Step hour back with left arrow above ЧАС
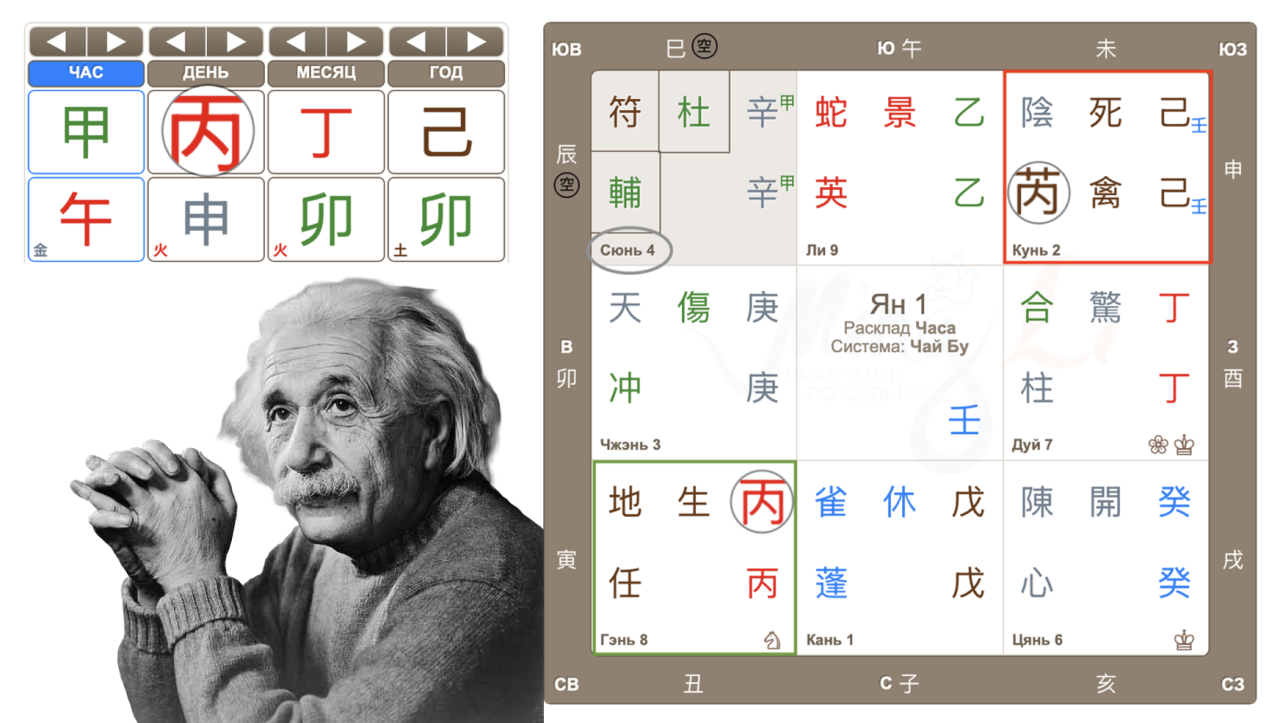This screenshot has height=723, width=1280. (57, 42)
